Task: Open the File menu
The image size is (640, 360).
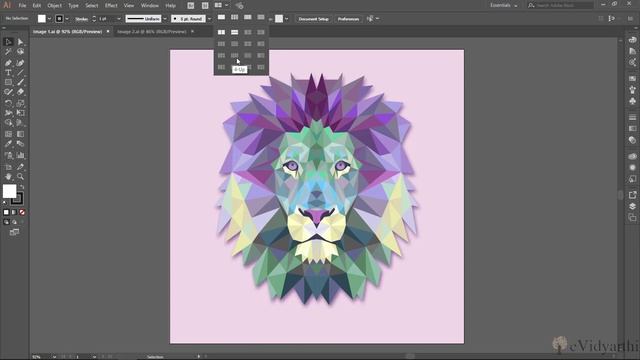Action: tap(22, 6)
